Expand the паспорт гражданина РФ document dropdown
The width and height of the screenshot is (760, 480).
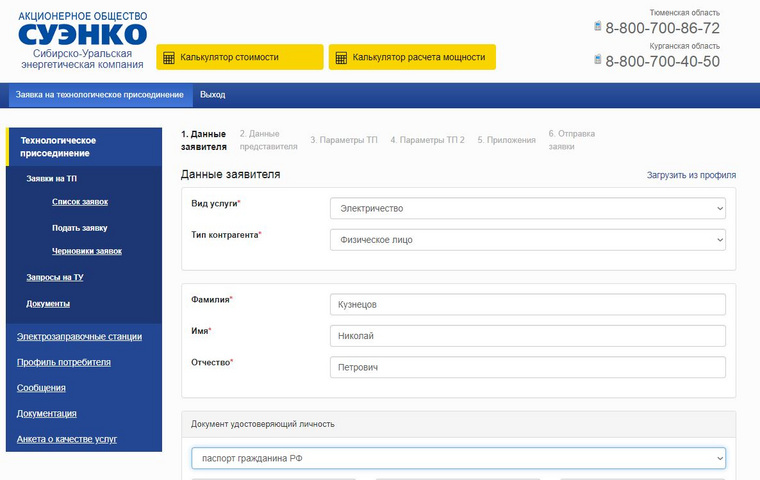click(459, 458)
